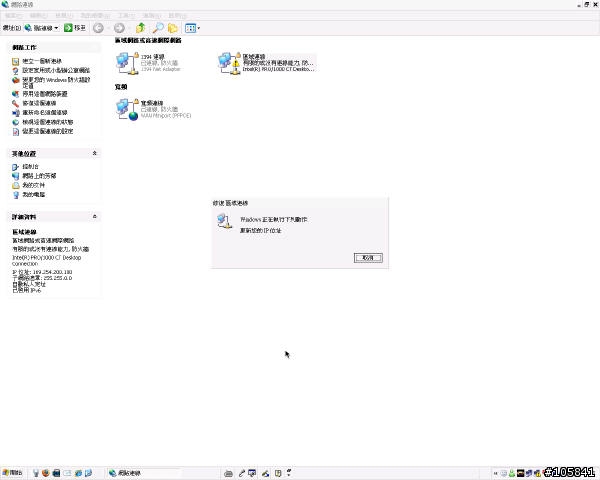Open the File (檔案) menu
600x480 pixels.
[13, 16]
